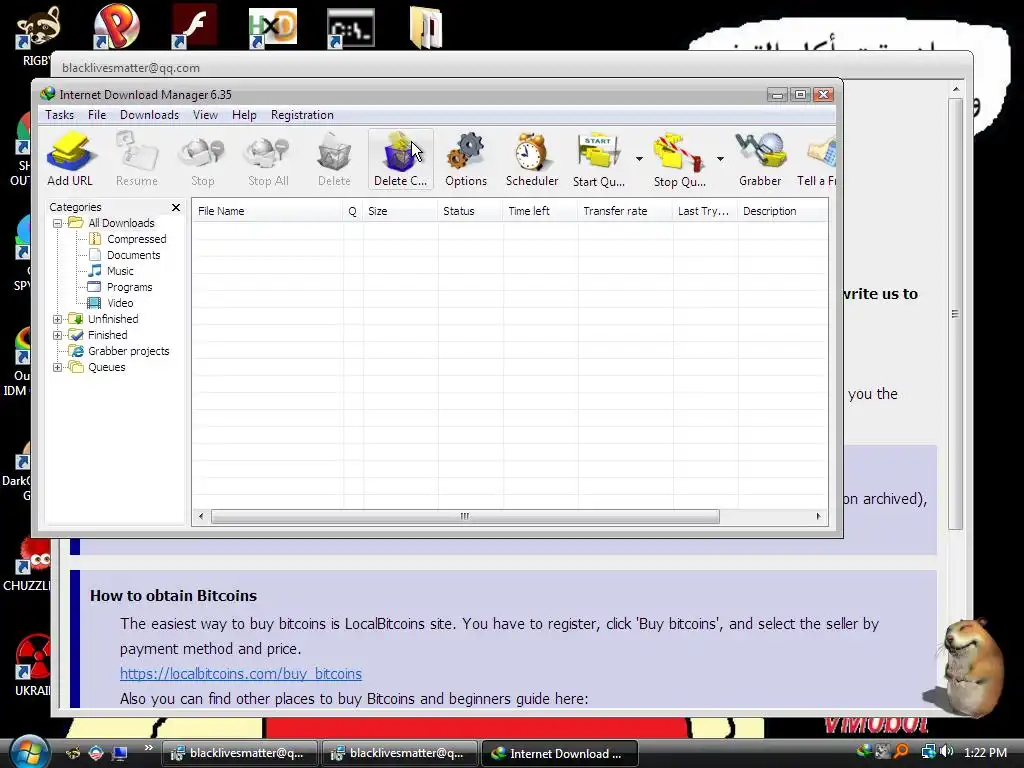The height and width of the screenshot is (768, 1024).
Task: Close the Categories panel
Action: [x=176, y=208]
